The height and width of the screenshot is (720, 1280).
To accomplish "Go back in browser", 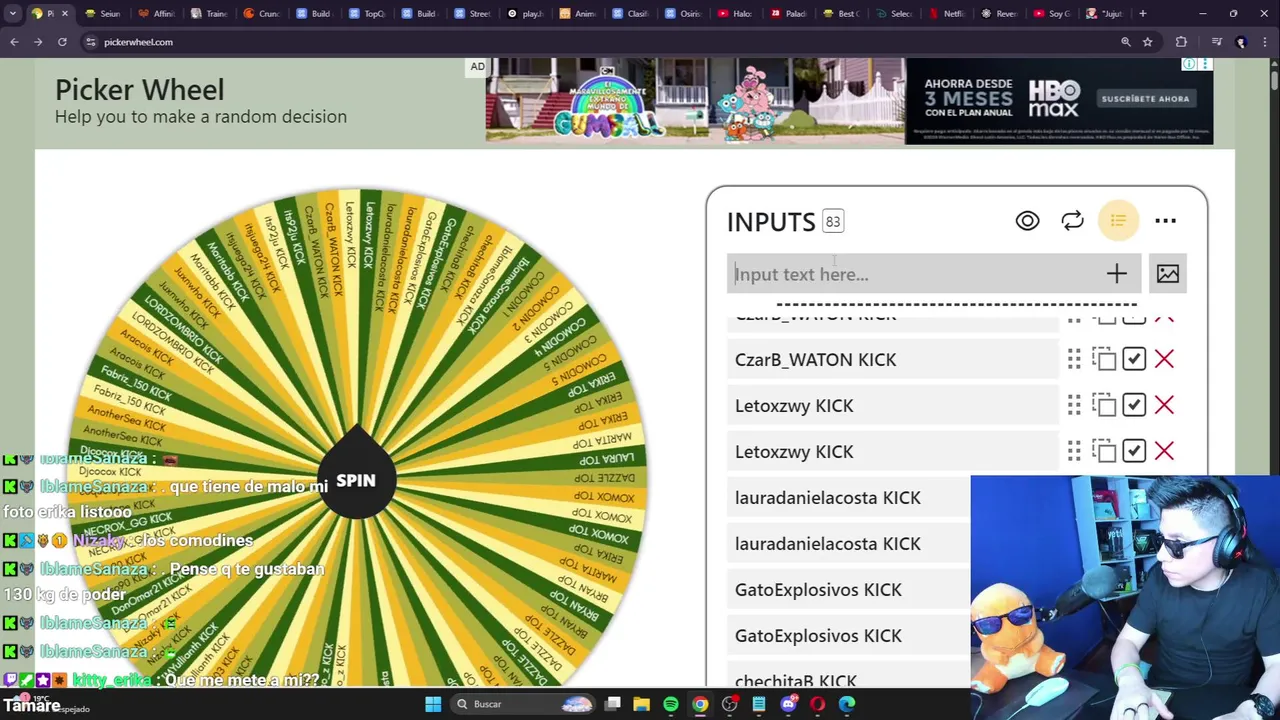I will 14,42.
